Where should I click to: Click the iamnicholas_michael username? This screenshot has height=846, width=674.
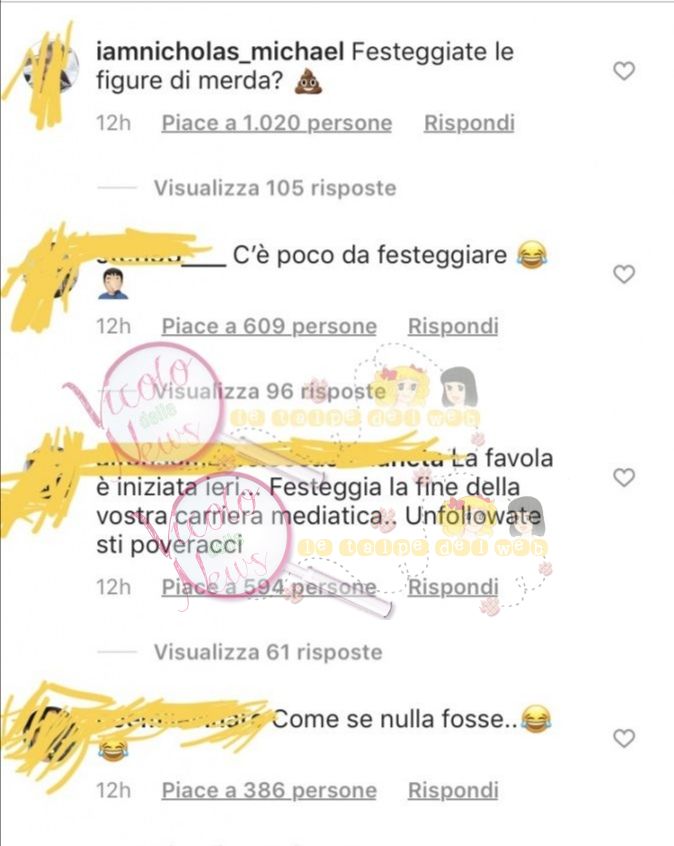point(220,52)
